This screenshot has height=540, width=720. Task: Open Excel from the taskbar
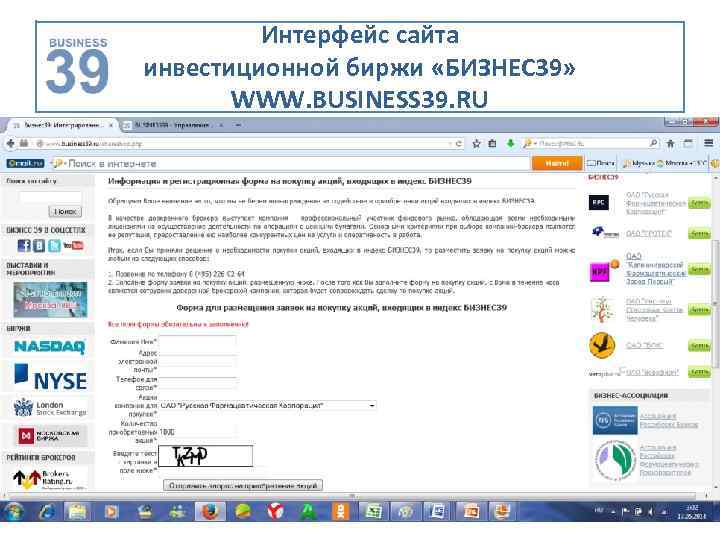(373, 511)
